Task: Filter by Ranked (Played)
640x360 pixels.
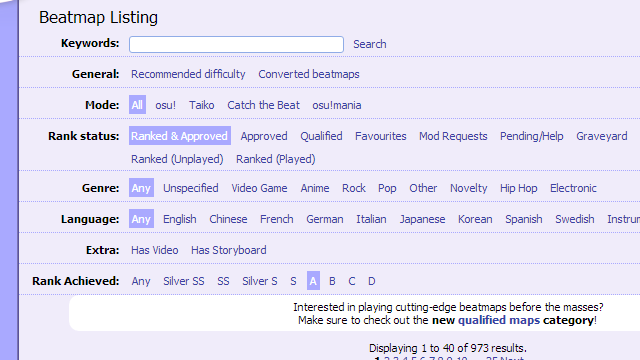Action: tap(276, 159)
